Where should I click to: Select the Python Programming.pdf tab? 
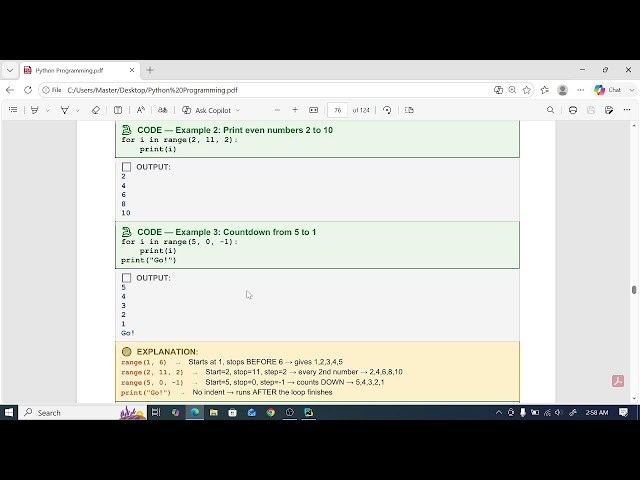78,71
